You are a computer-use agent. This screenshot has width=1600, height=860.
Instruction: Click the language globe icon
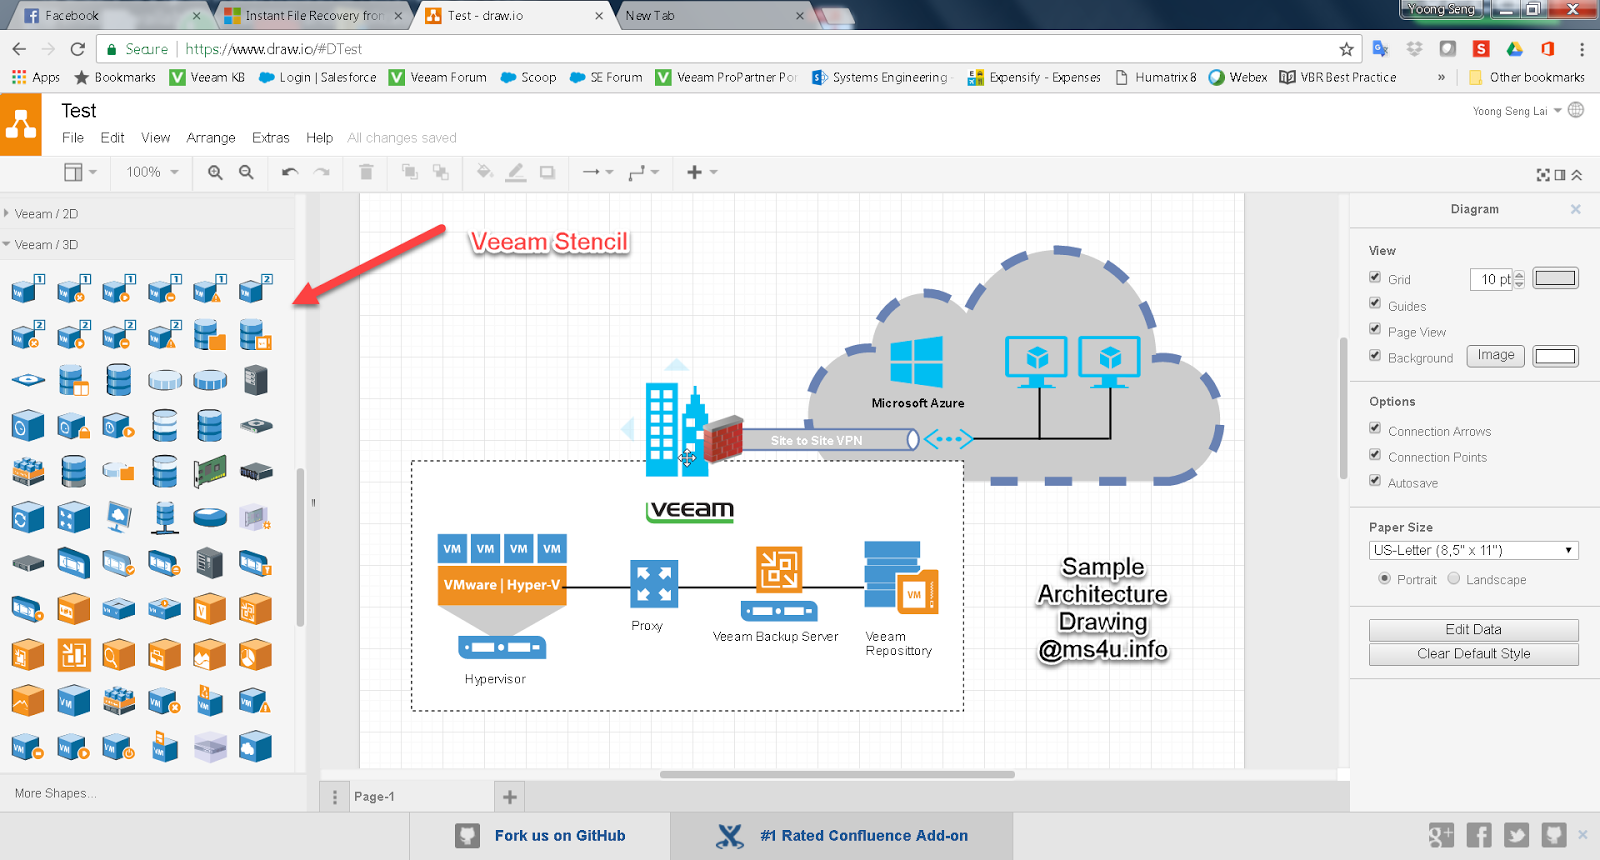[1576, 110]
